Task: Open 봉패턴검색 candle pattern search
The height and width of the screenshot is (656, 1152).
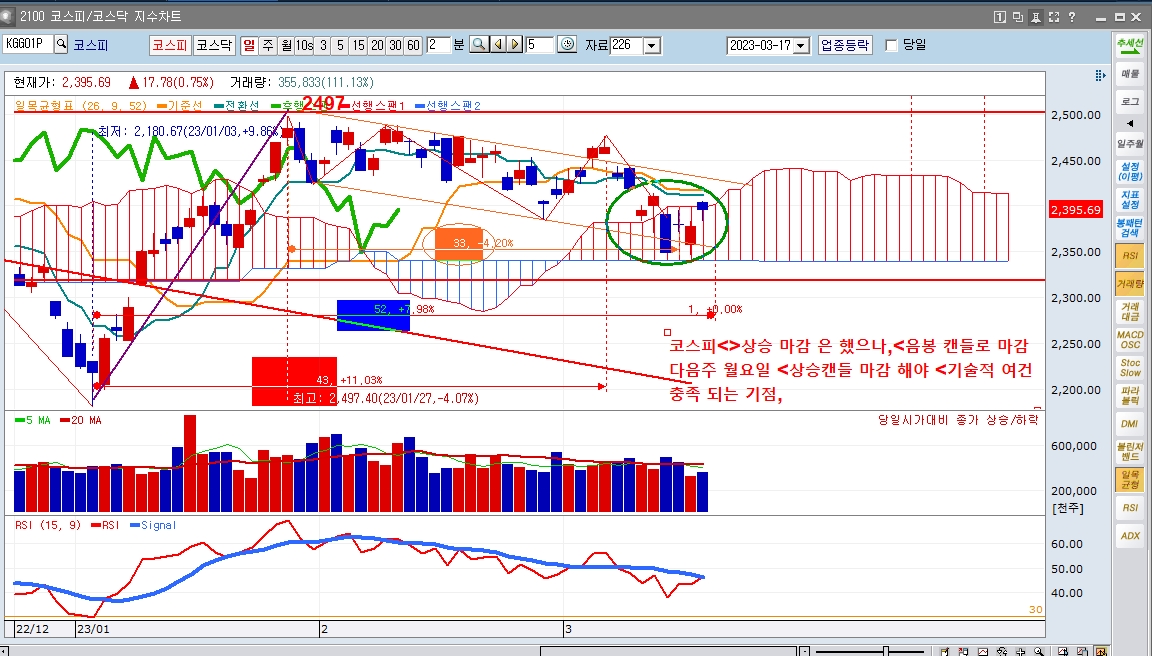Action: coord(1130,227)
